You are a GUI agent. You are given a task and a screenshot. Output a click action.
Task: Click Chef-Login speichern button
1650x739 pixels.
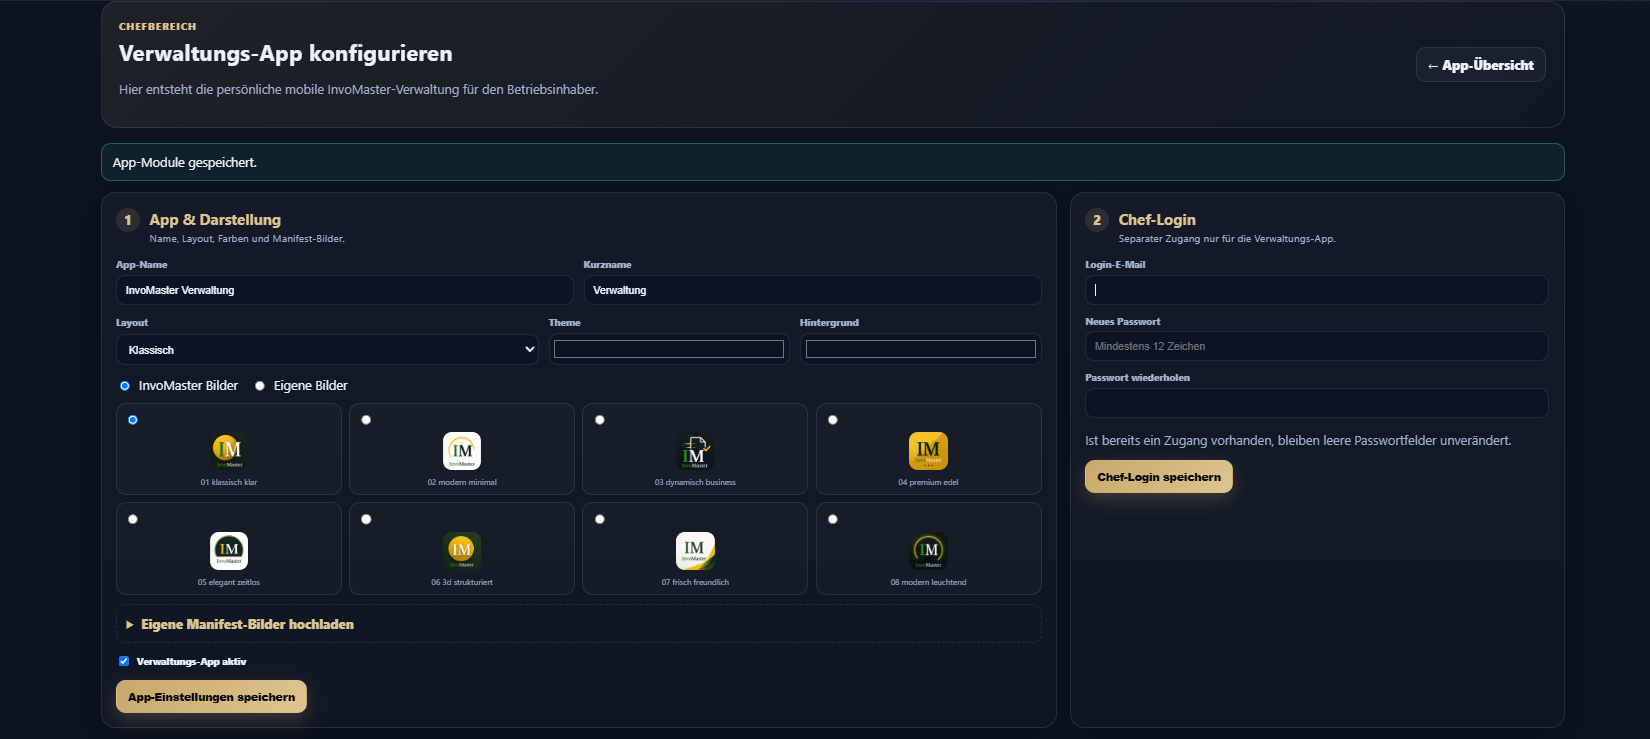tap(1159, 477)
